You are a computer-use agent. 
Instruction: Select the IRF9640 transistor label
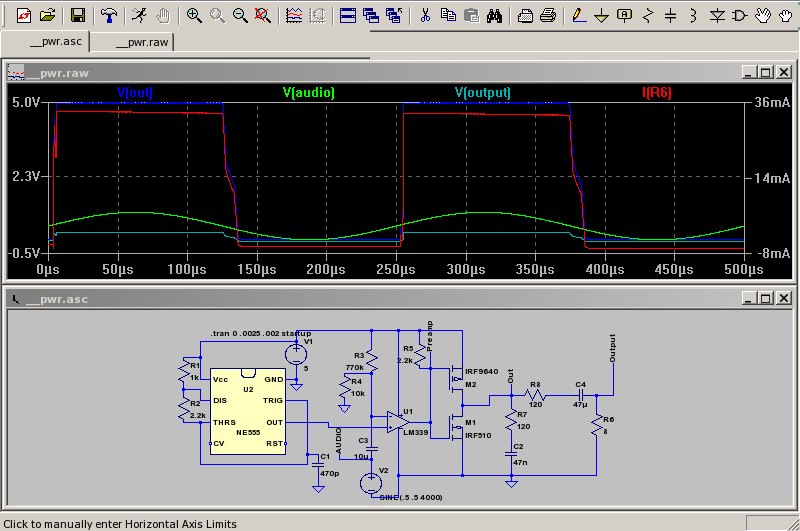pos(481,371)
